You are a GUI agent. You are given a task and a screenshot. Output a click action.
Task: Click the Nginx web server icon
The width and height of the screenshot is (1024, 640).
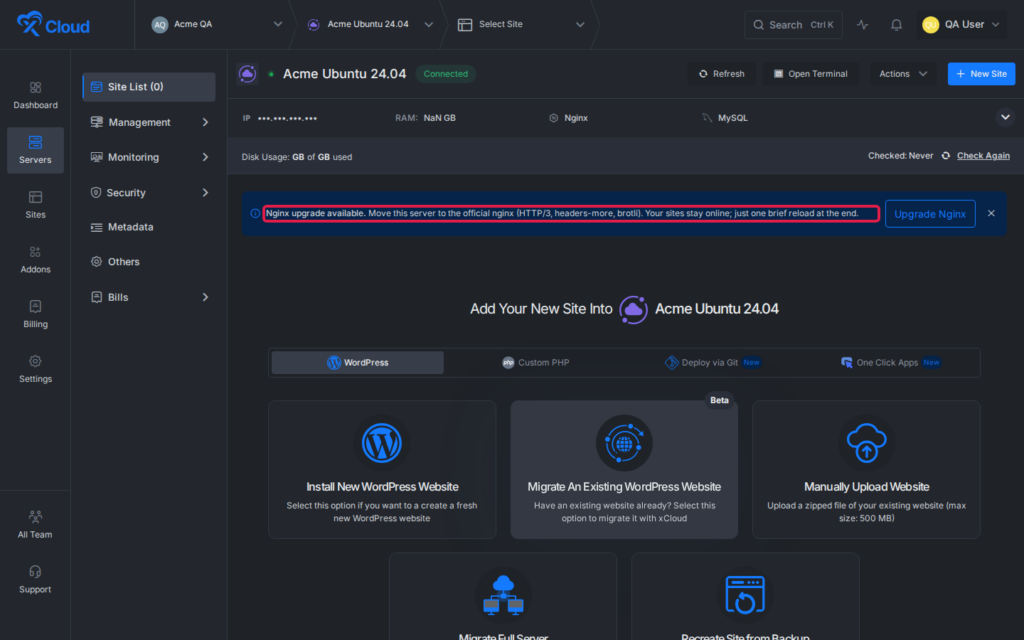[x=554, y=118]
